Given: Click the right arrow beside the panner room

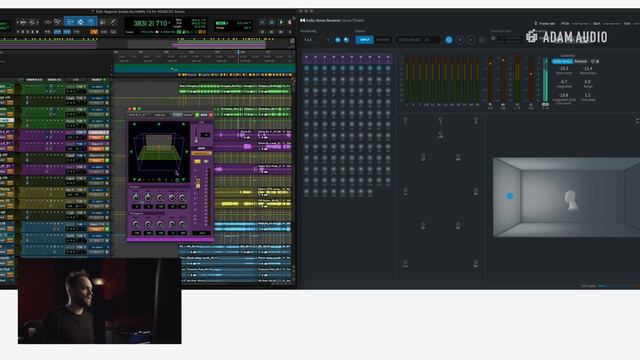Looking at the screenshot, I should click(187, 151).
